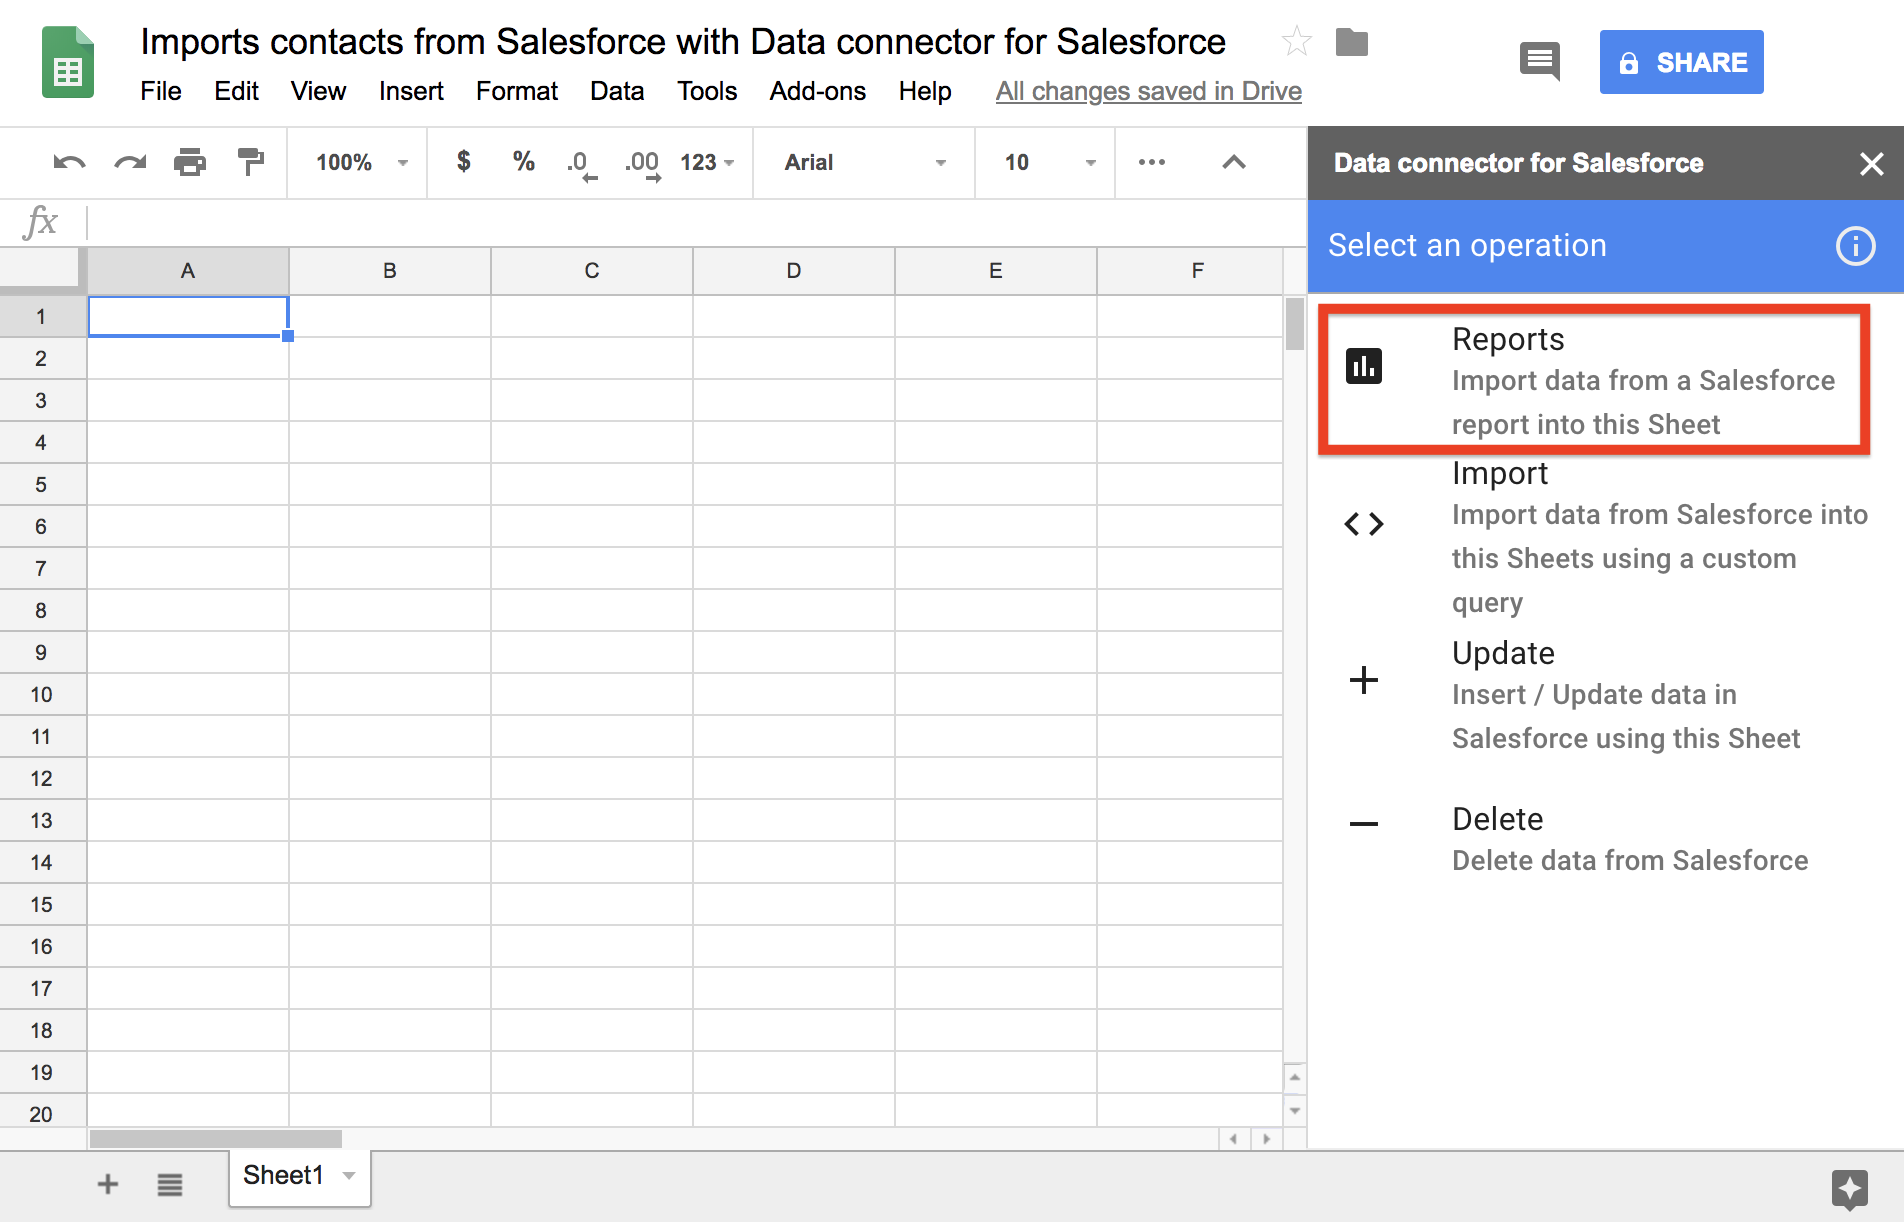Viewport: 1904px width, 1222px height.
Task: Show more toolbar options
Action: [x=1152, y=162]
